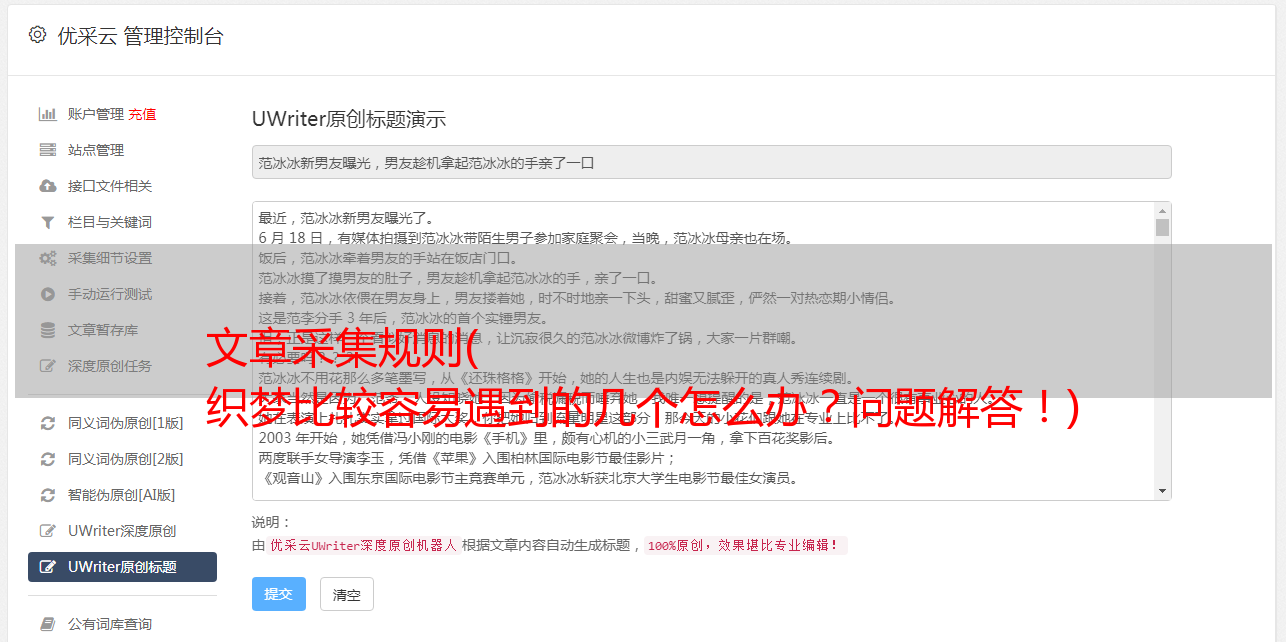
Task: Click the line beginning 《观音山》入围东京国际电影节
Action: (x=528, y=478)
